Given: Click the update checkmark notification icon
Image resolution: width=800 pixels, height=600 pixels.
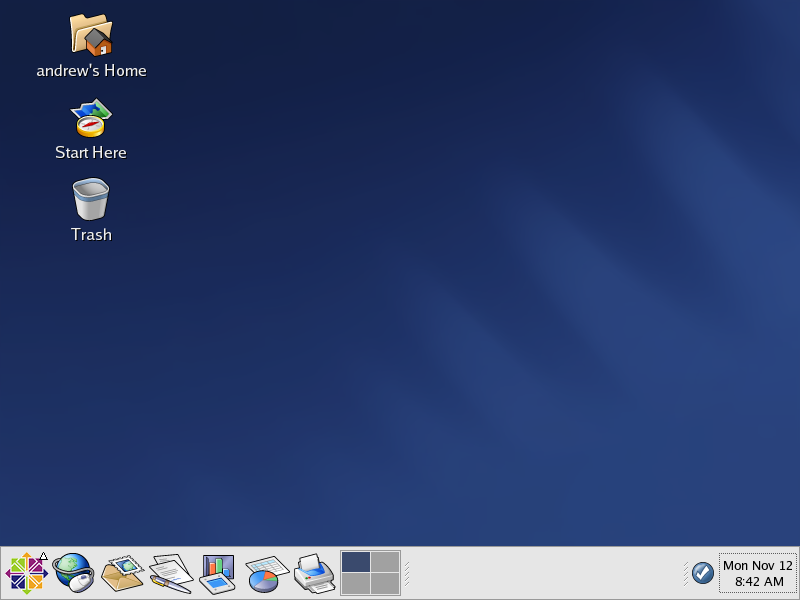Looking at the screenshot, I should pos(703,573).
